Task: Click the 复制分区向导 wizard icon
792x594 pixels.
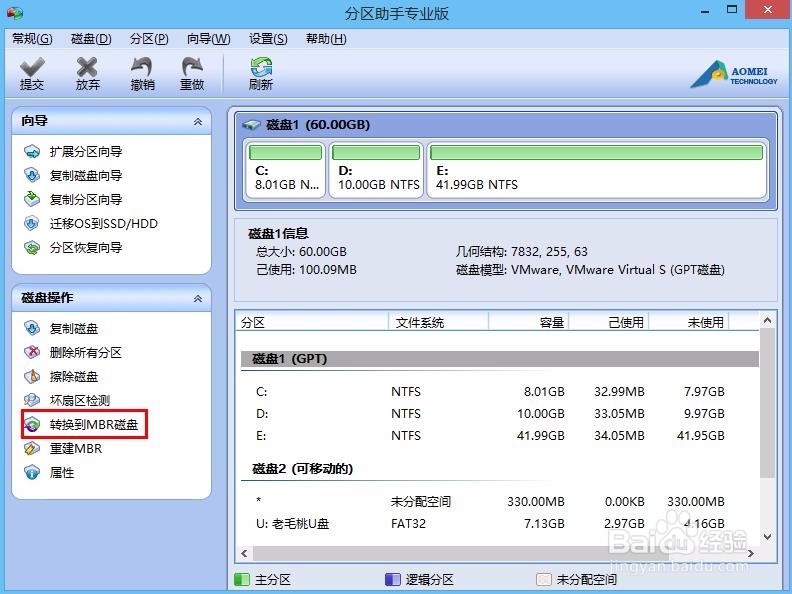Action: pyautogui.click(x=32, y=199)
